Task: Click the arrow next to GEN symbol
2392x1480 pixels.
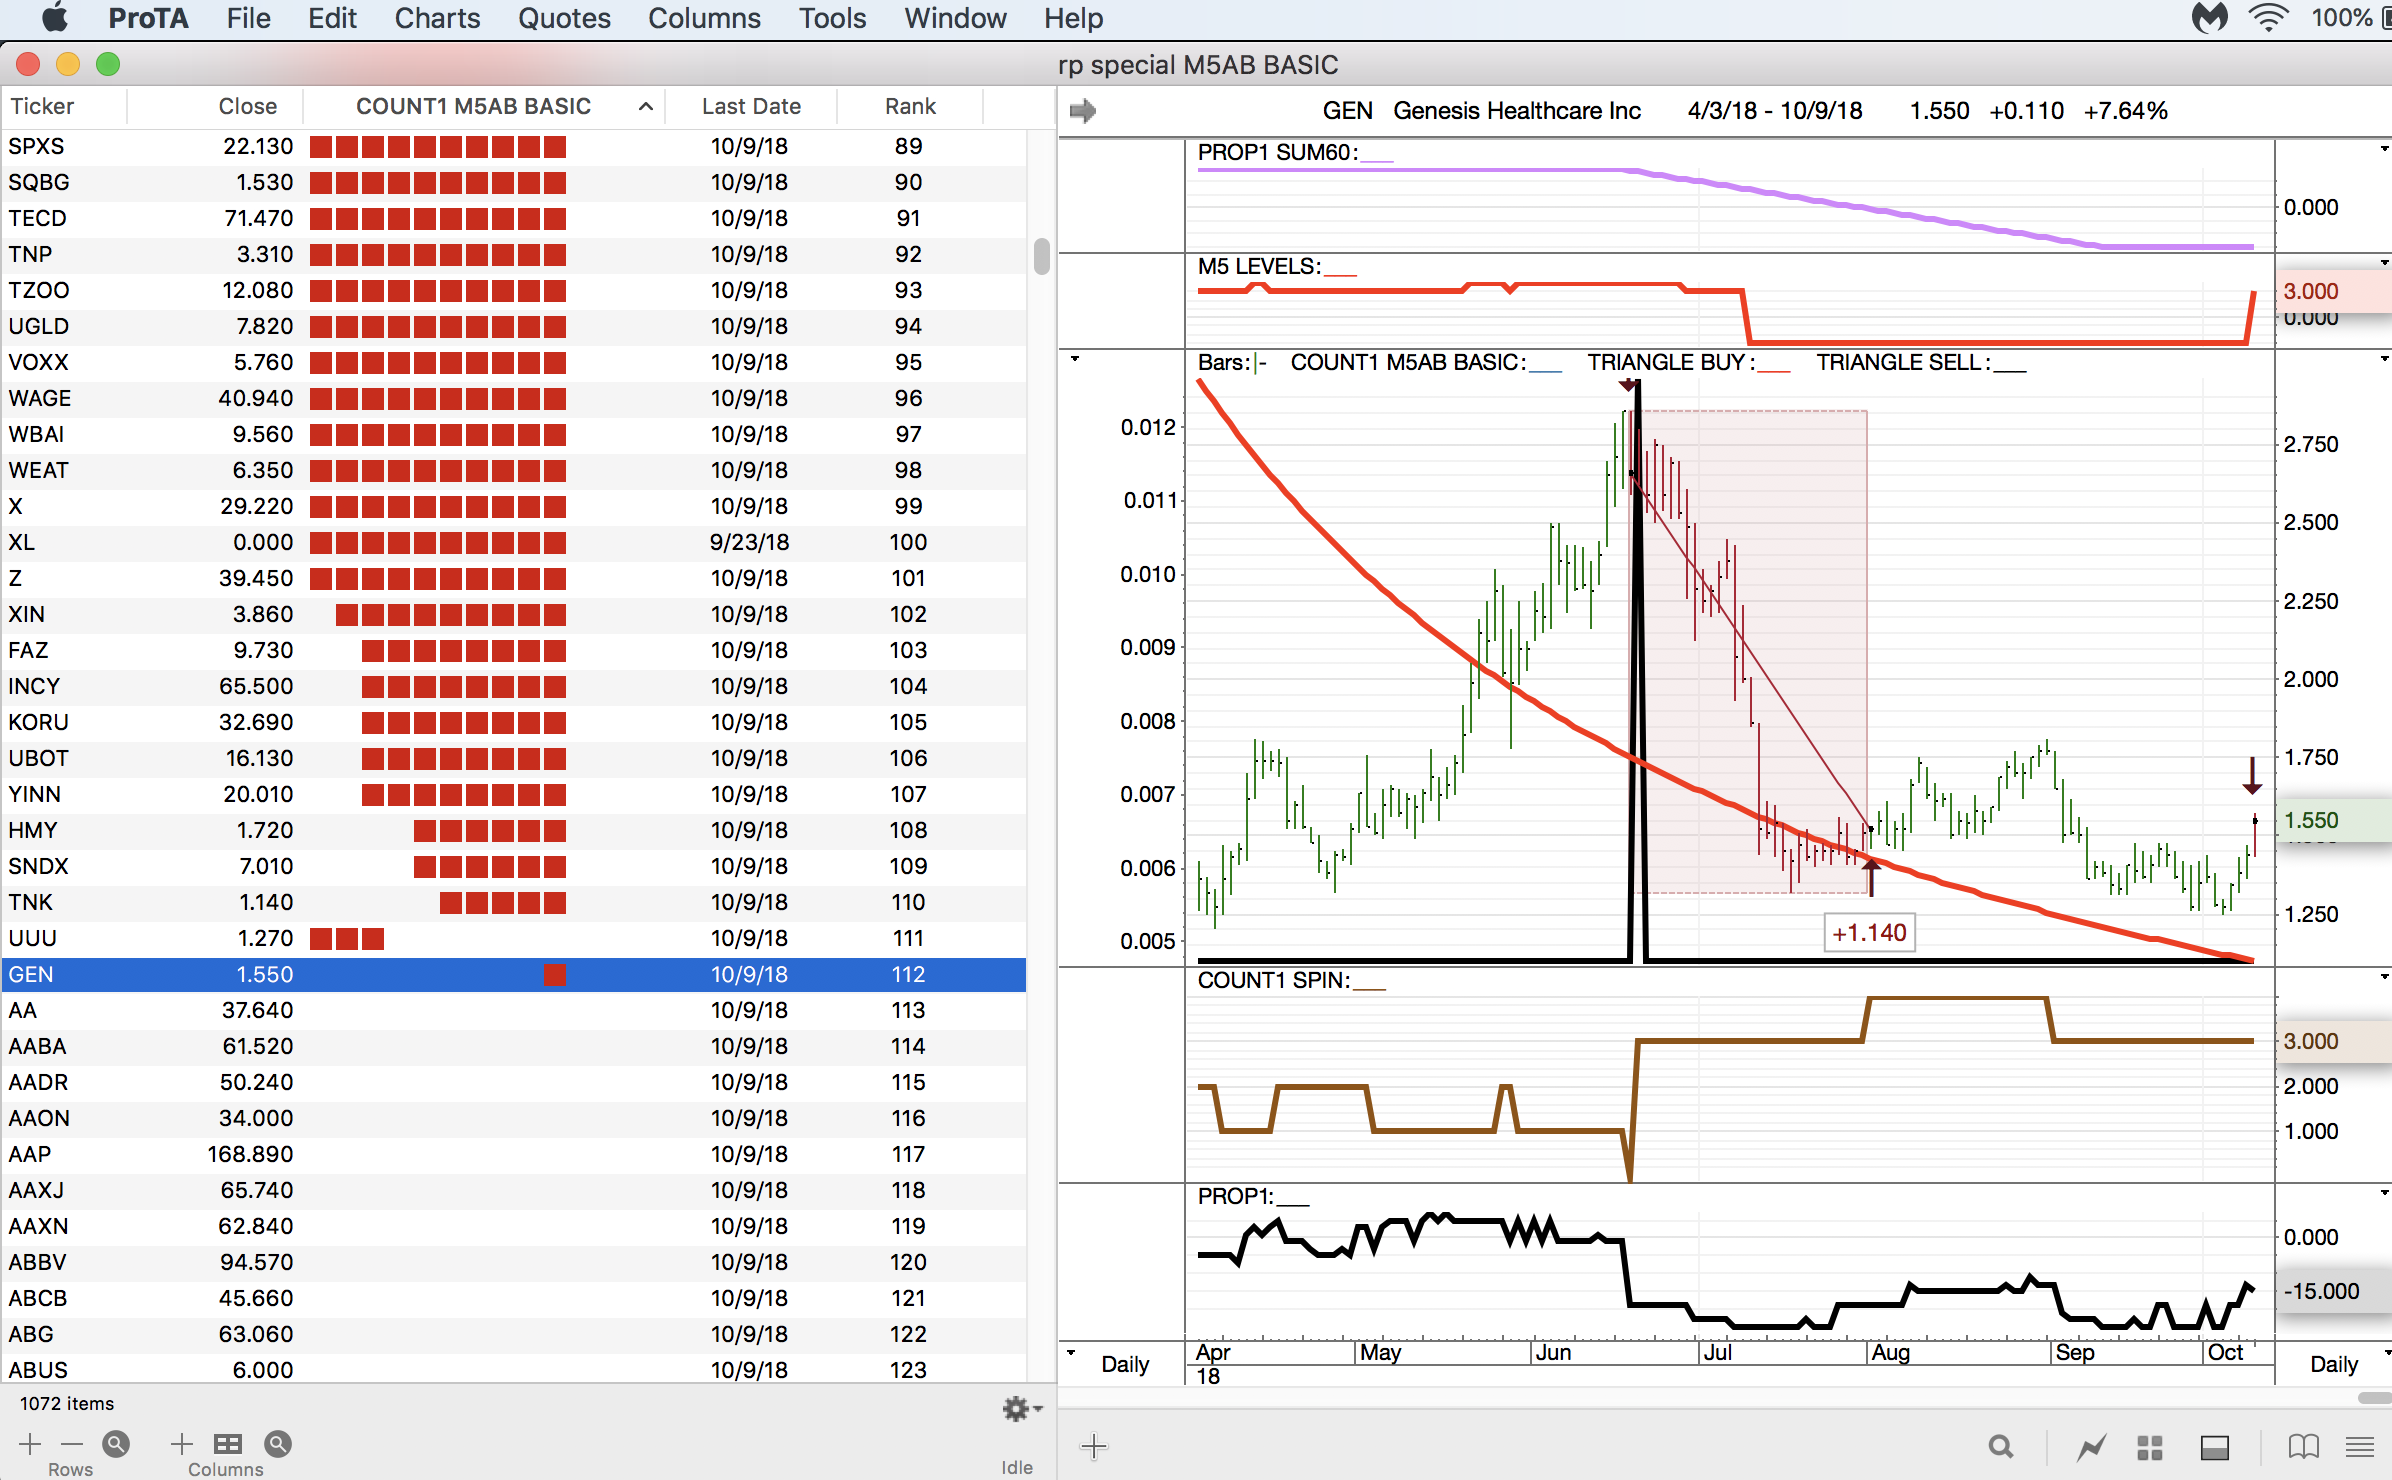Action: (1082, 111)
